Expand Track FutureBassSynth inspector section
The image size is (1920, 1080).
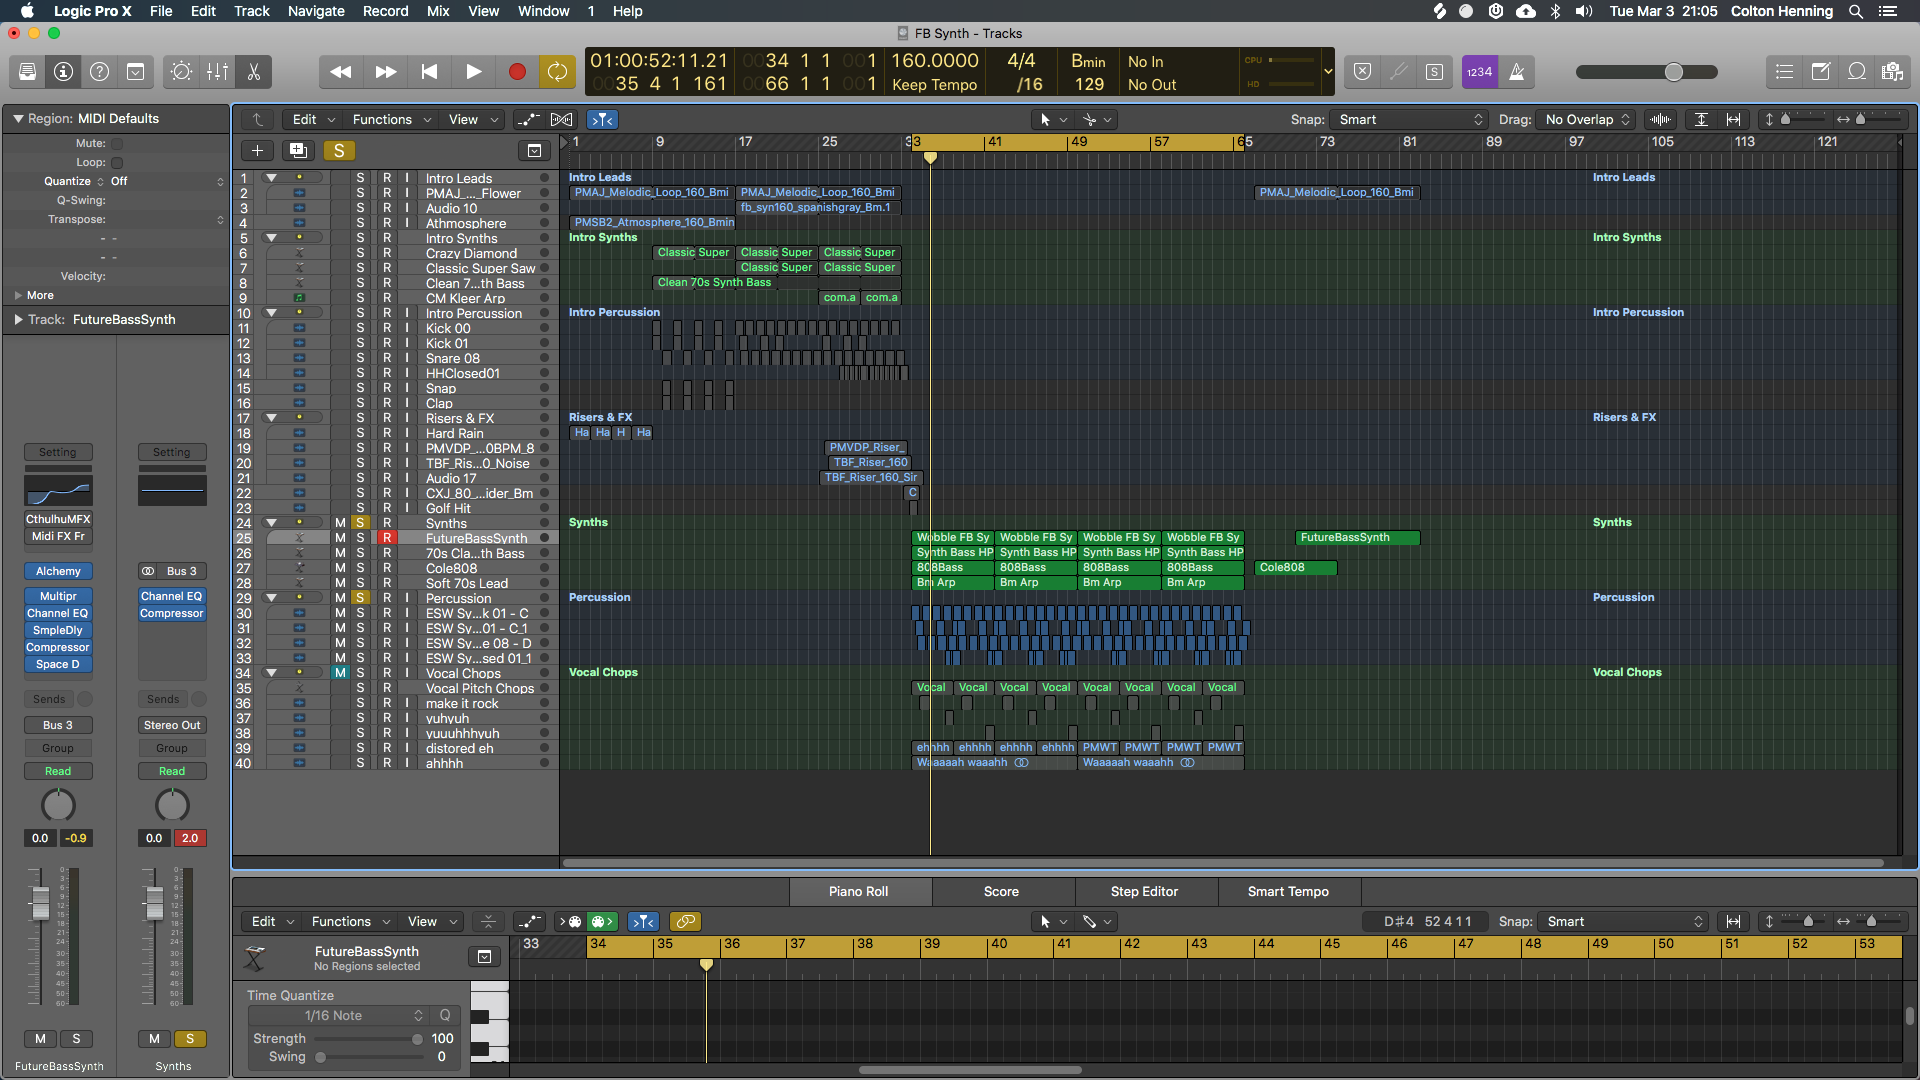tap(18, 320)
